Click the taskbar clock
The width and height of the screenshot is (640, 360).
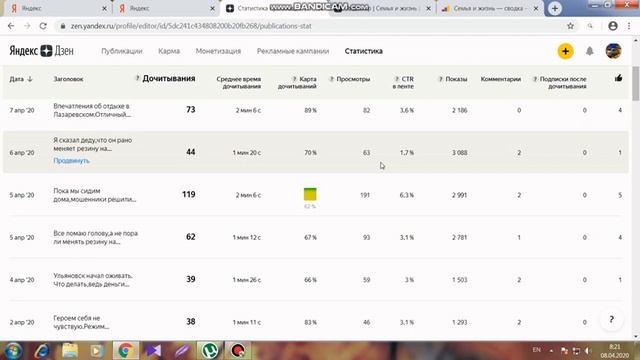click(614, 351)
